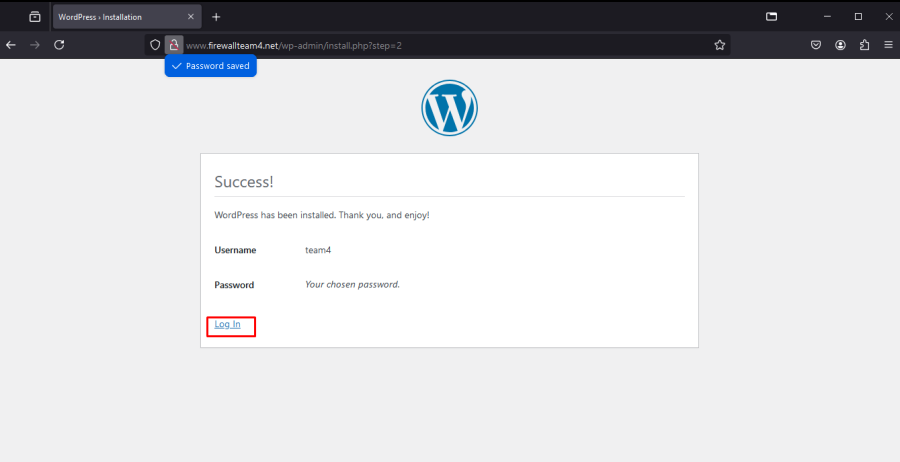Click the Username label
This screenshot has height=462, width=900.
(235, 250)
